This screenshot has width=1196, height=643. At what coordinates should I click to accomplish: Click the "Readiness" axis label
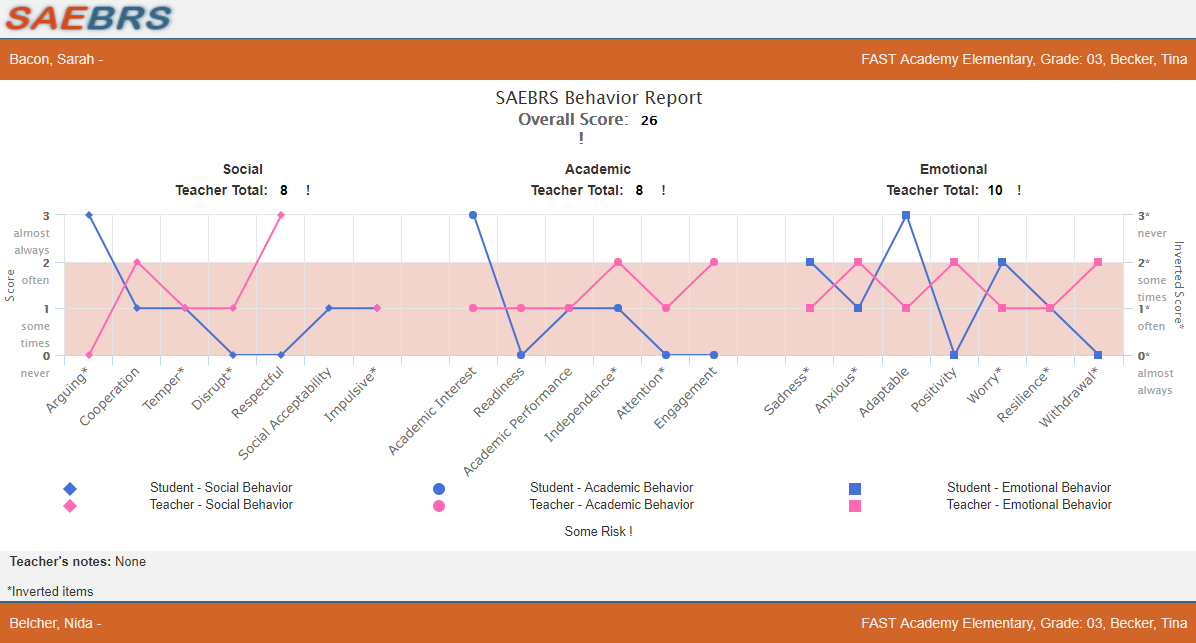[499, 392]
